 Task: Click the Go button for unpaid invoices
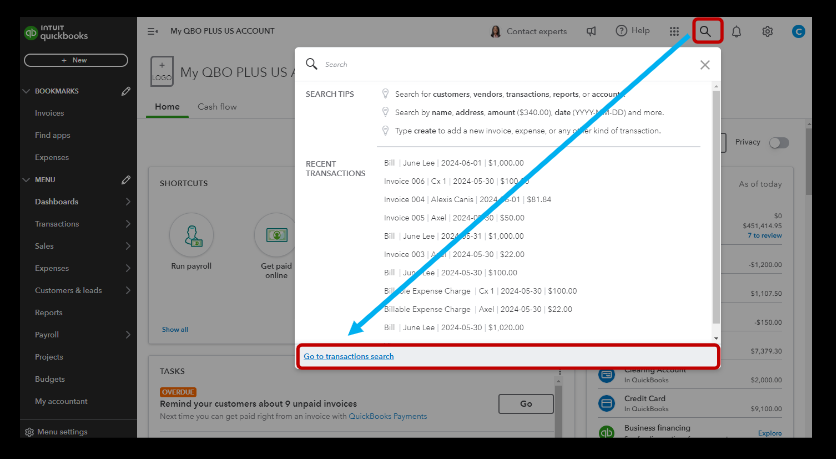tap(526, 404)
